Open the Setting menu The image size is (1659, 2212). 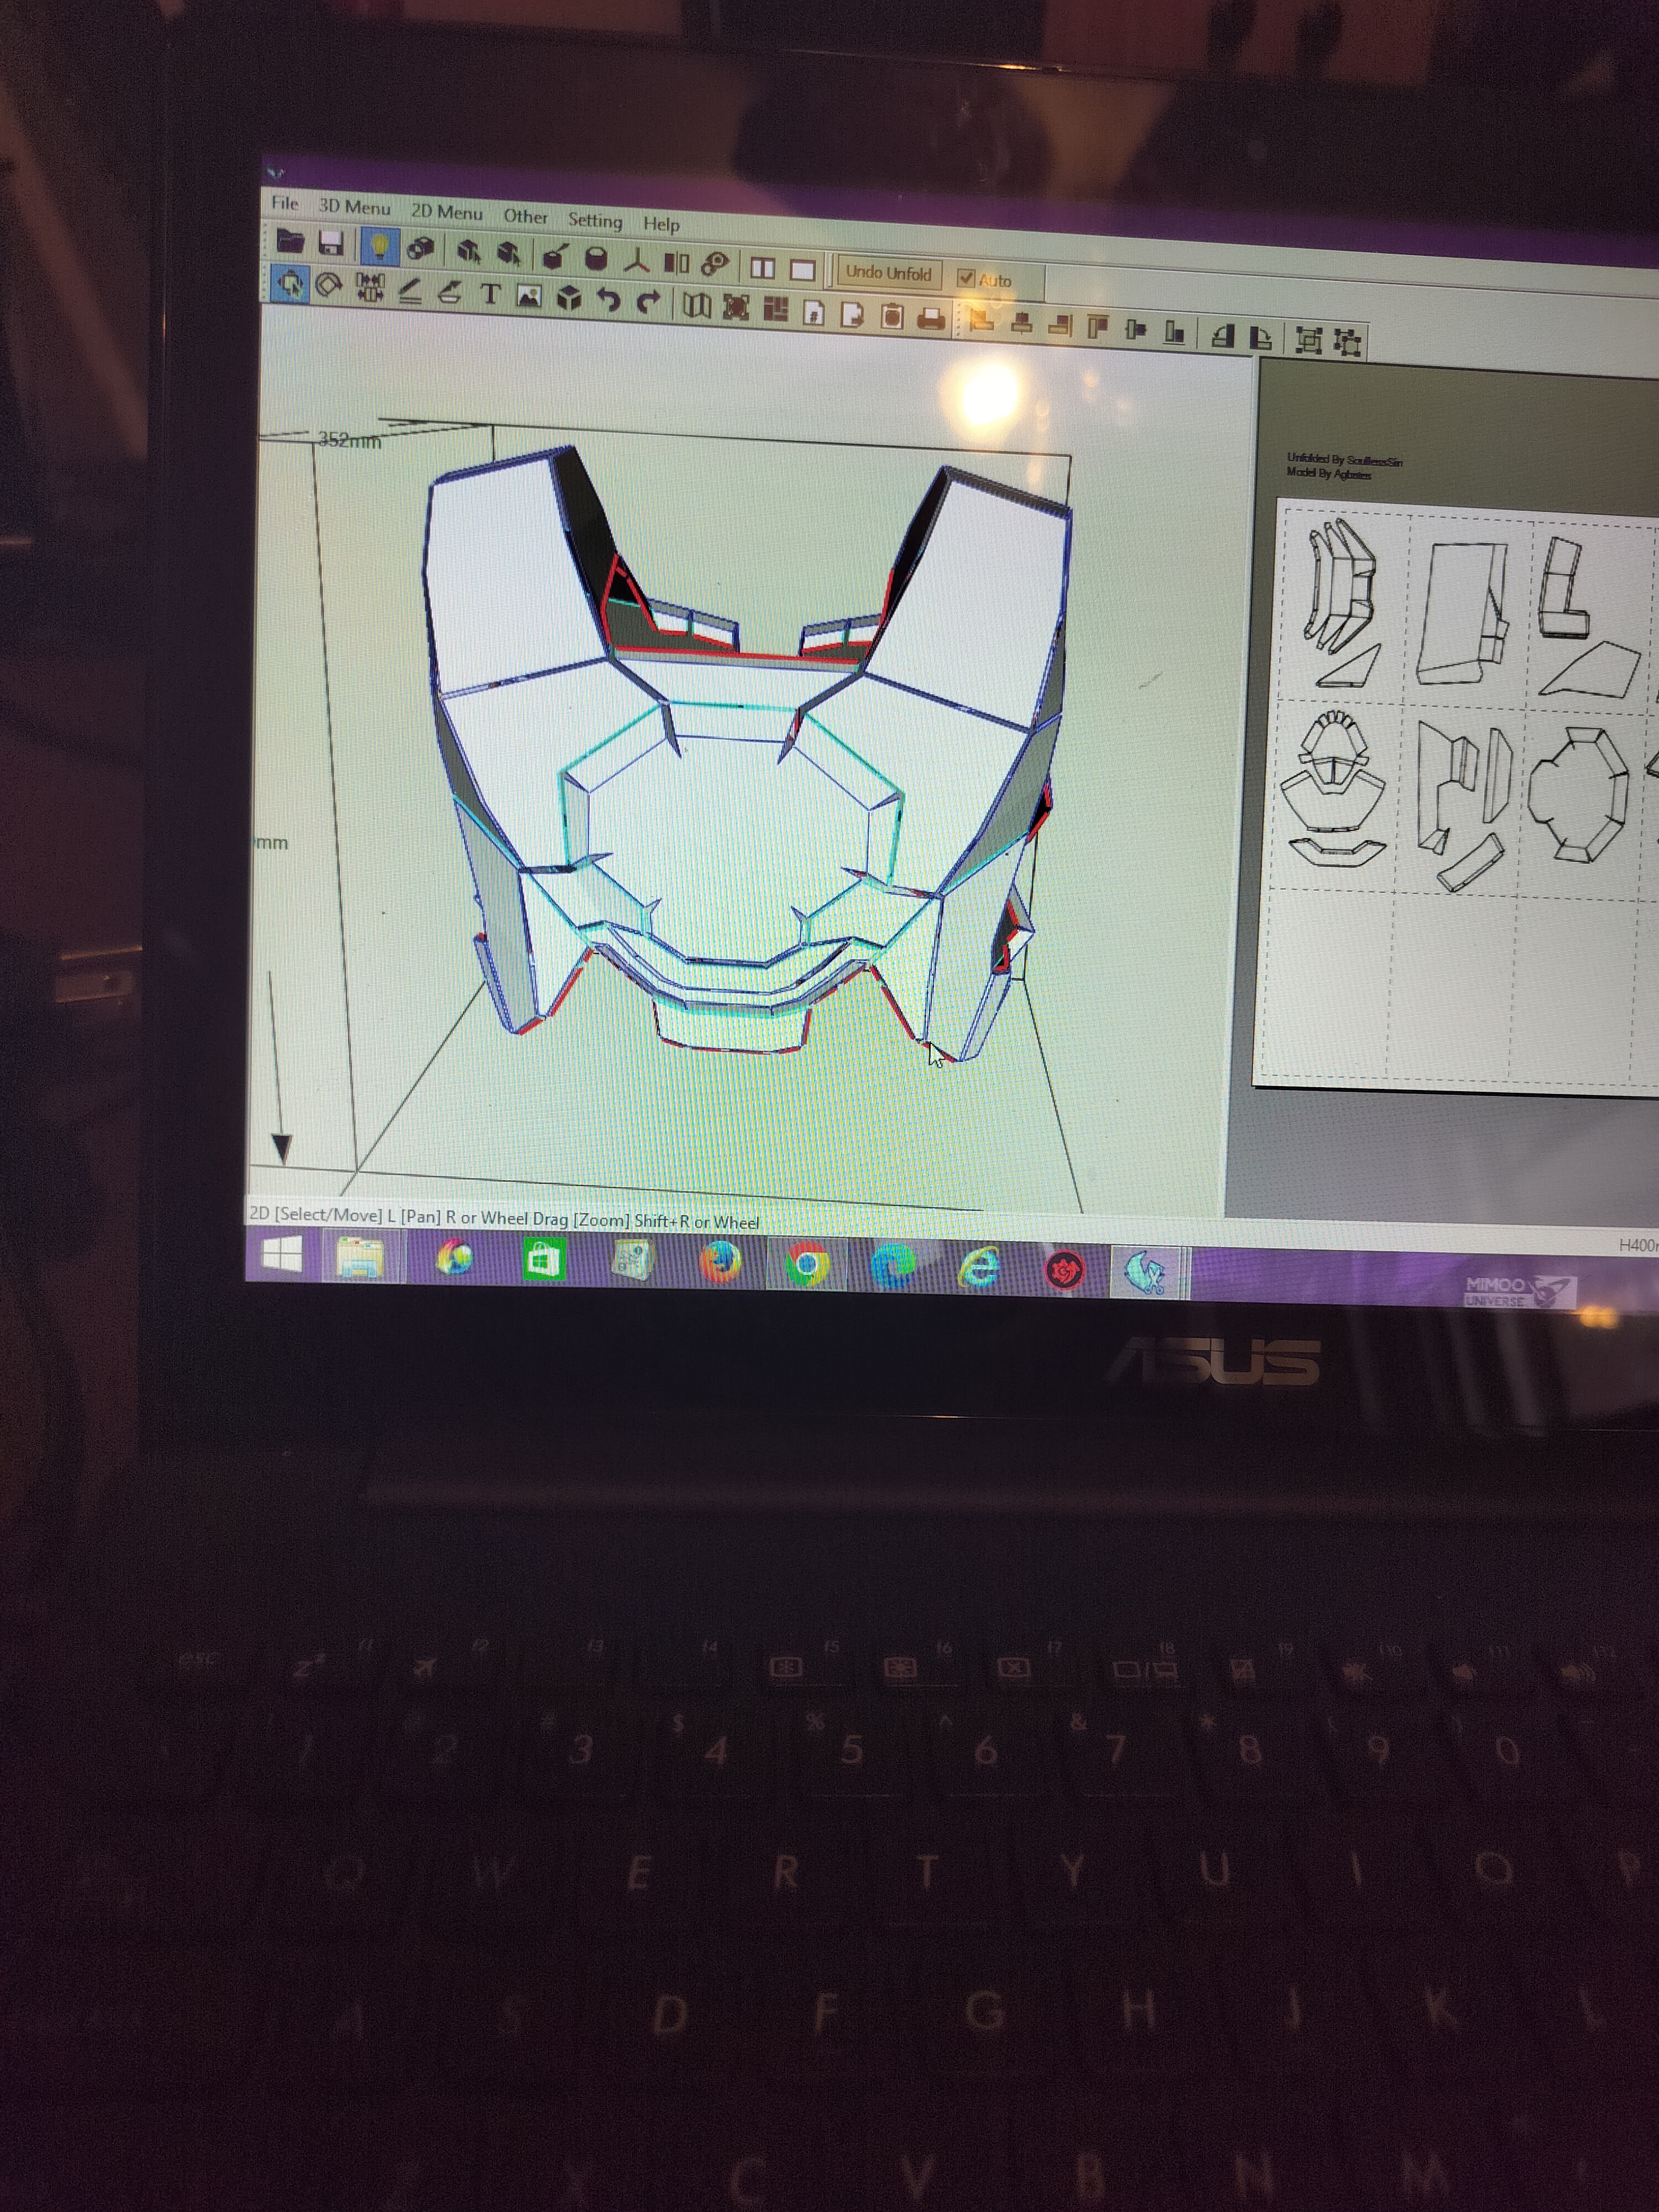tap(595, 220)
